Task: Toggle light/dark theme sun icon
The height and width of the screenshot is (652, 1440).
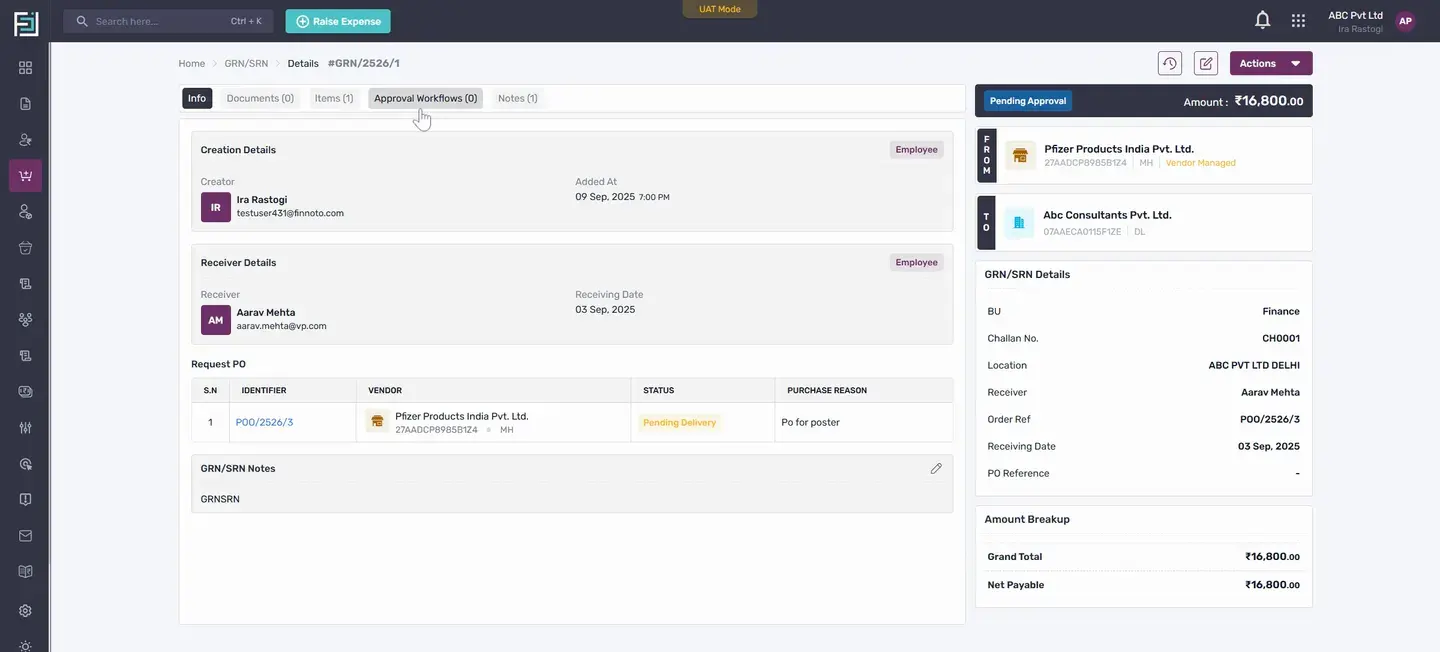Action: pyautogui.click(x=25, y=645)
